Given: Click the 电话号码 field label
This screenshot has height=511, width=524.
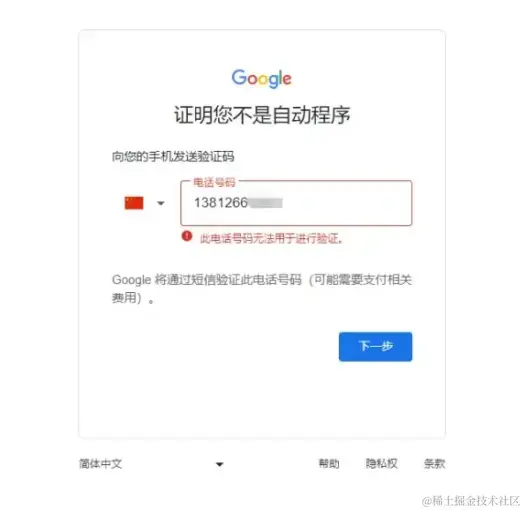Looking at the screenshot, I should click(214, 182).
